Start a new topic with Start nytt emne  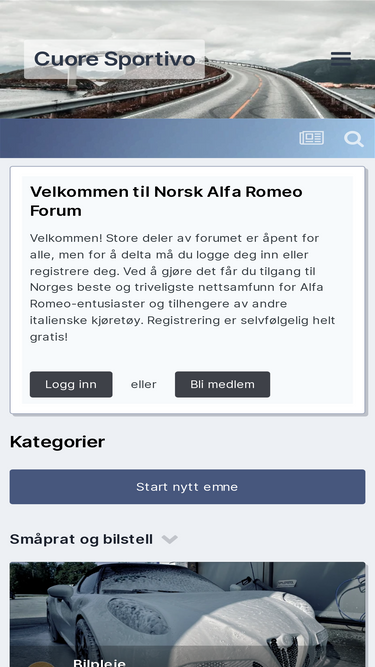click(x=188, y=487)
